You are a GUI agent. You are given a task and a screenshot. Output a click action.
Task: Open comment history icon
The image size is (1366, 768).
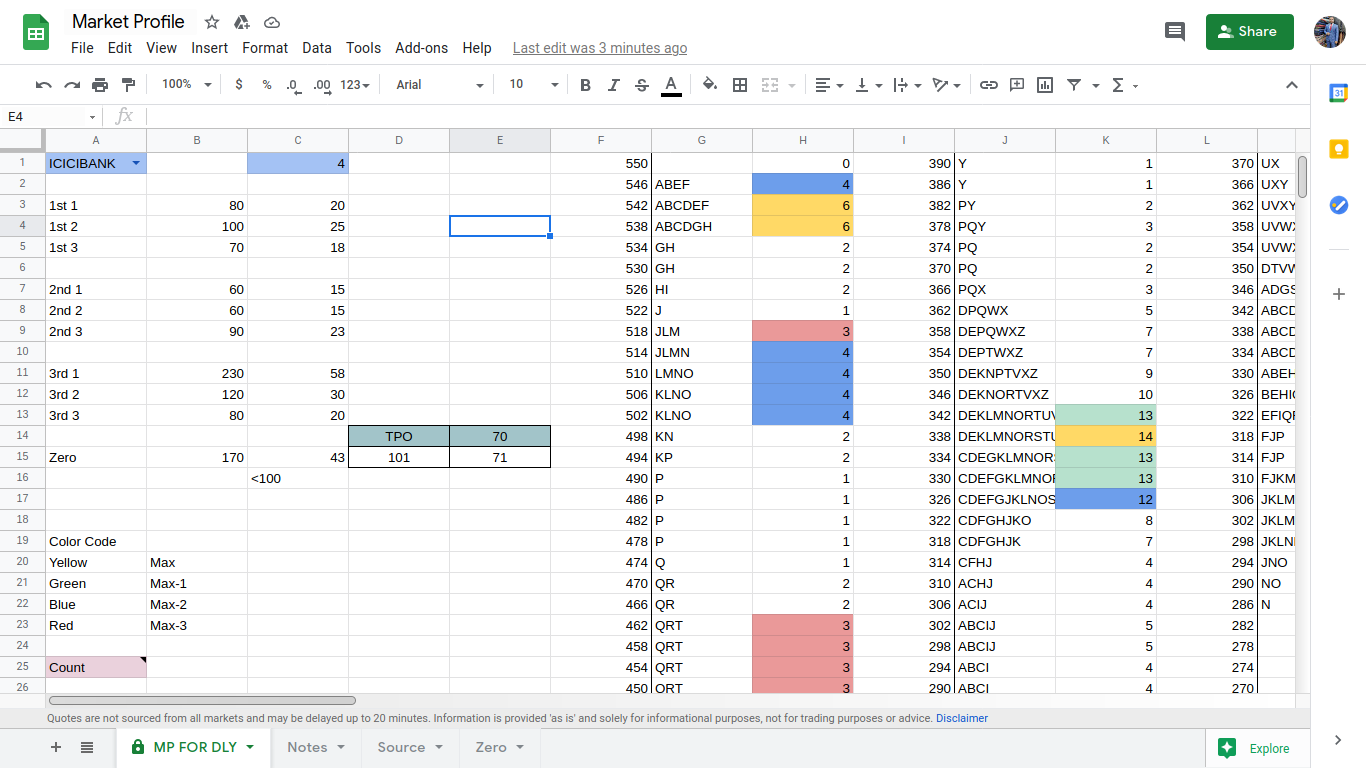1175,31
